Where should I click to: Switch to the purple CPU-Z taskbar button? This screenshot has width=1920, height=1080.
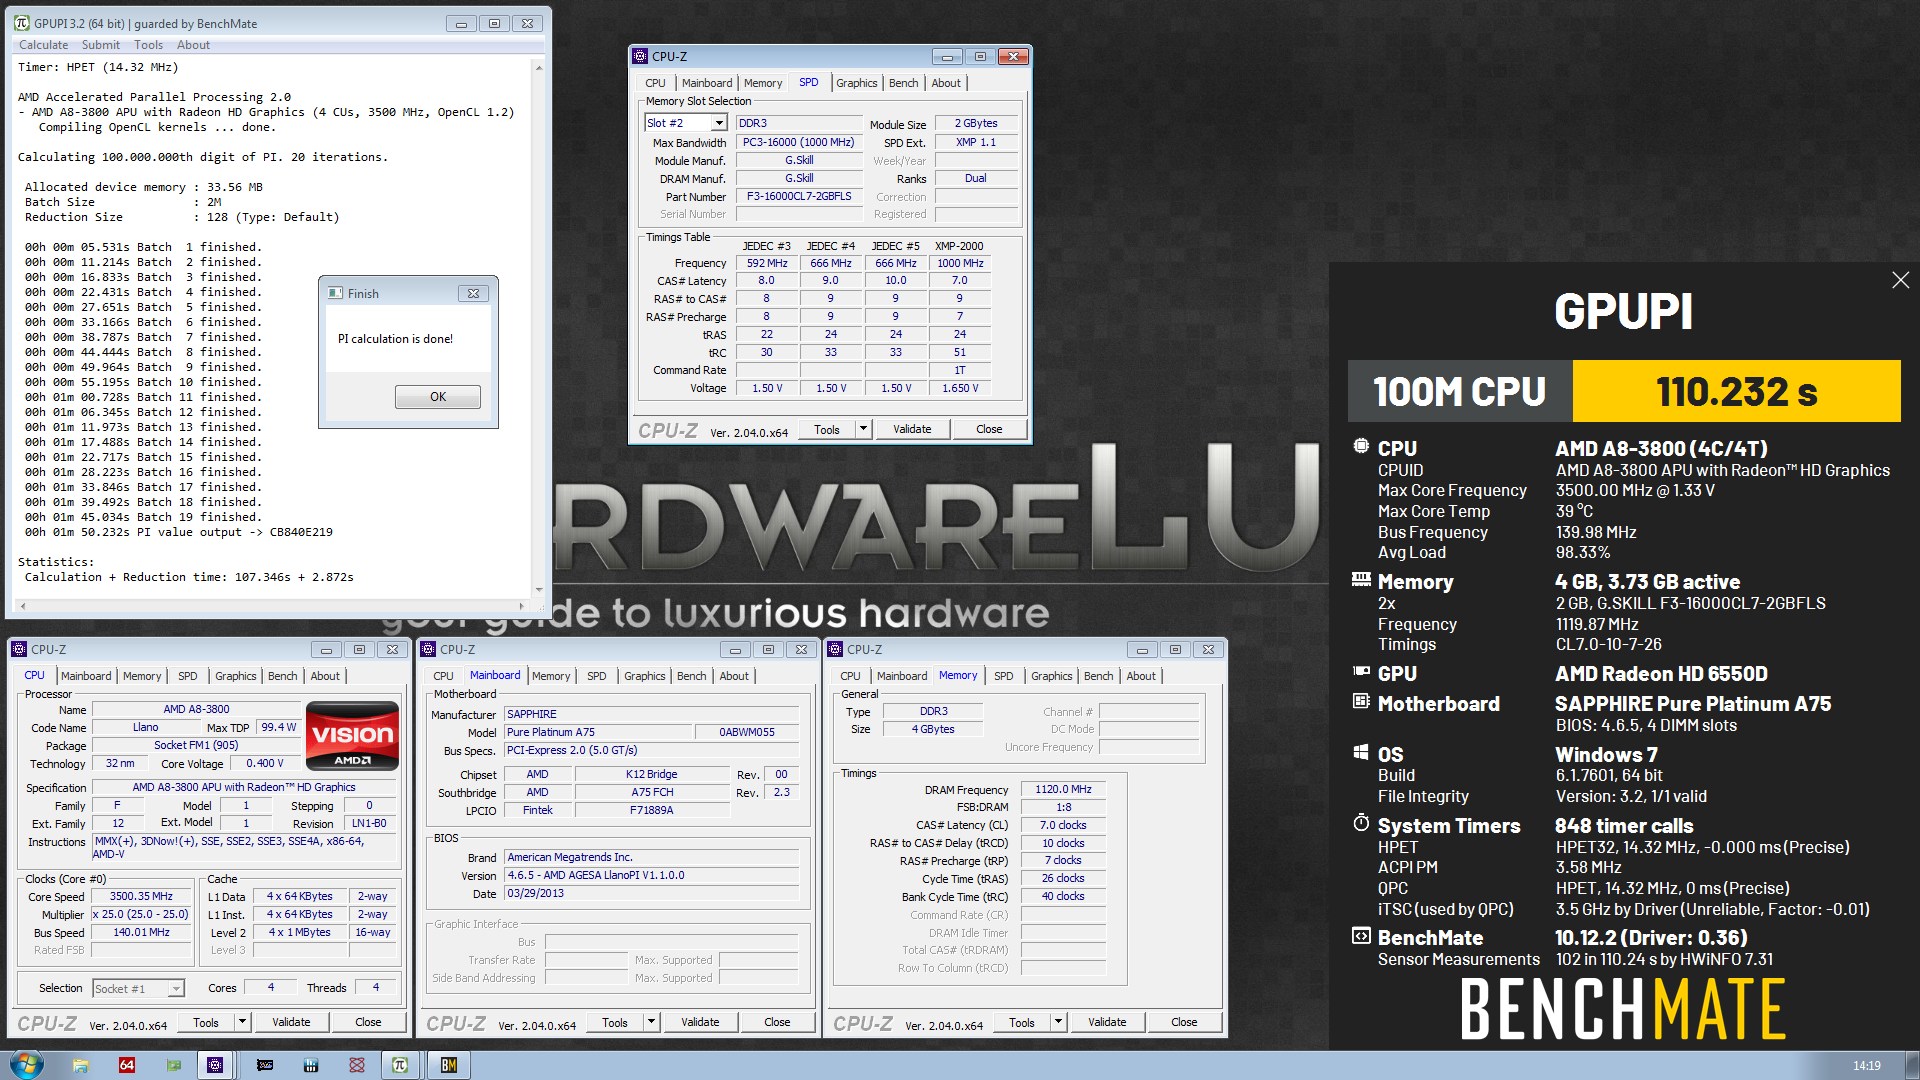(x=215, y=1065)
